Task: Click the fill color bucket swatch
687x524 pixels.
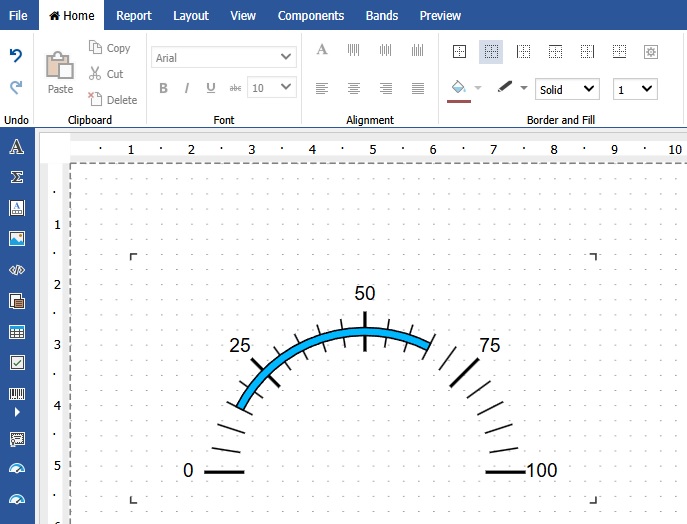Action: tap(459, 88)
